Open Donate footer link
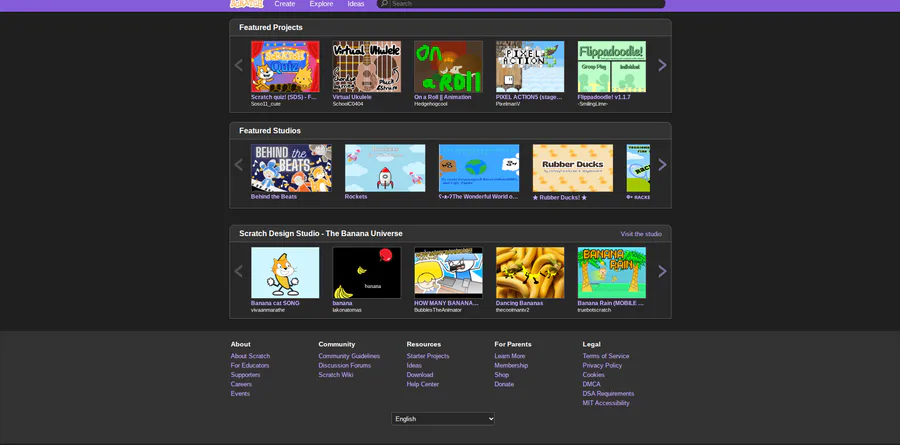The height and width of the screenshot is (445, 900). (x=504, y=384)
